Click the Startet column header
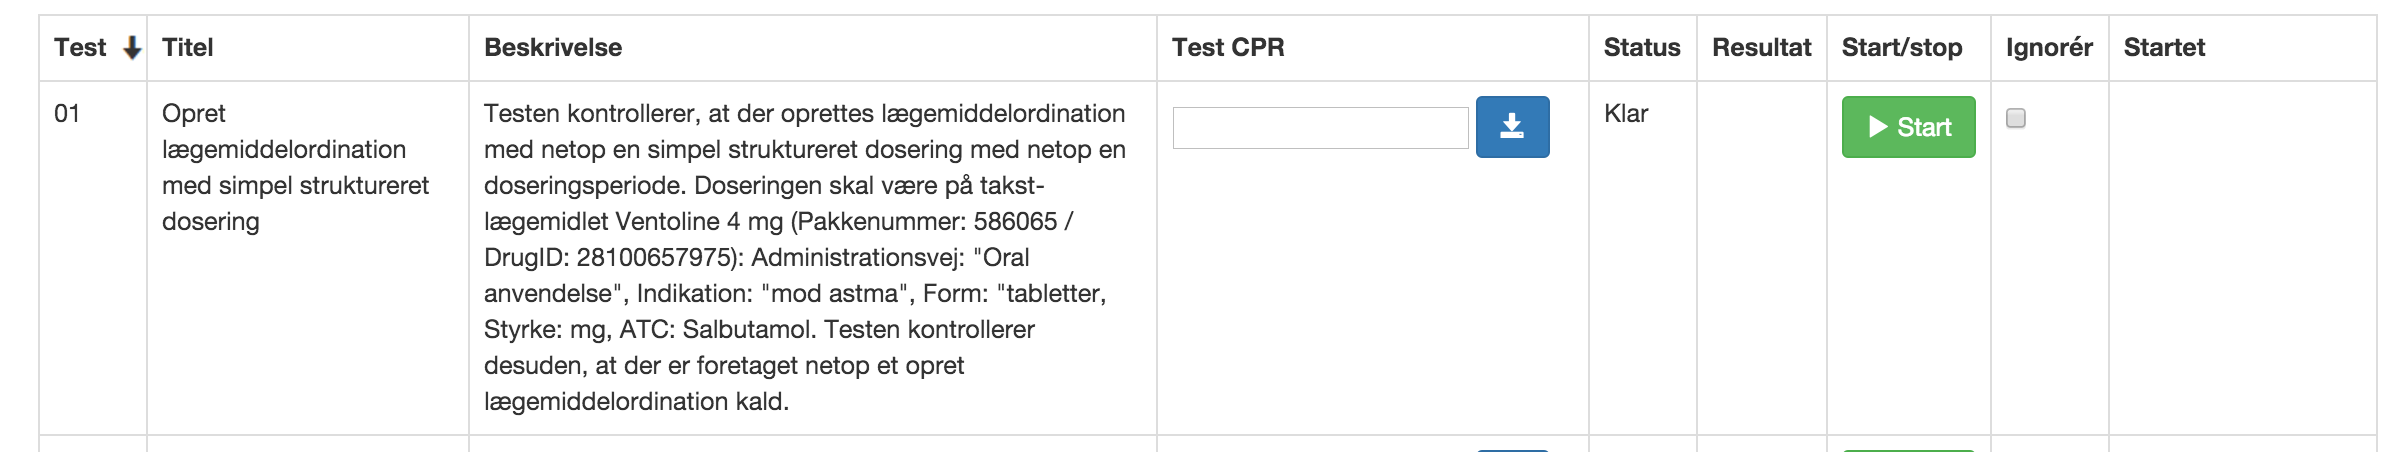Viewport: 2408px width, 452px height. click(x=2164, y=48)
